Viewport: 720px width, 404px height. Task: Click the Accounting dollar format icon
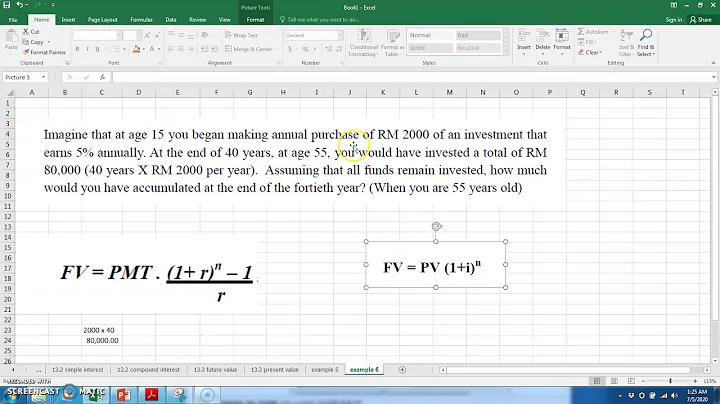click(x=290, y=49)
